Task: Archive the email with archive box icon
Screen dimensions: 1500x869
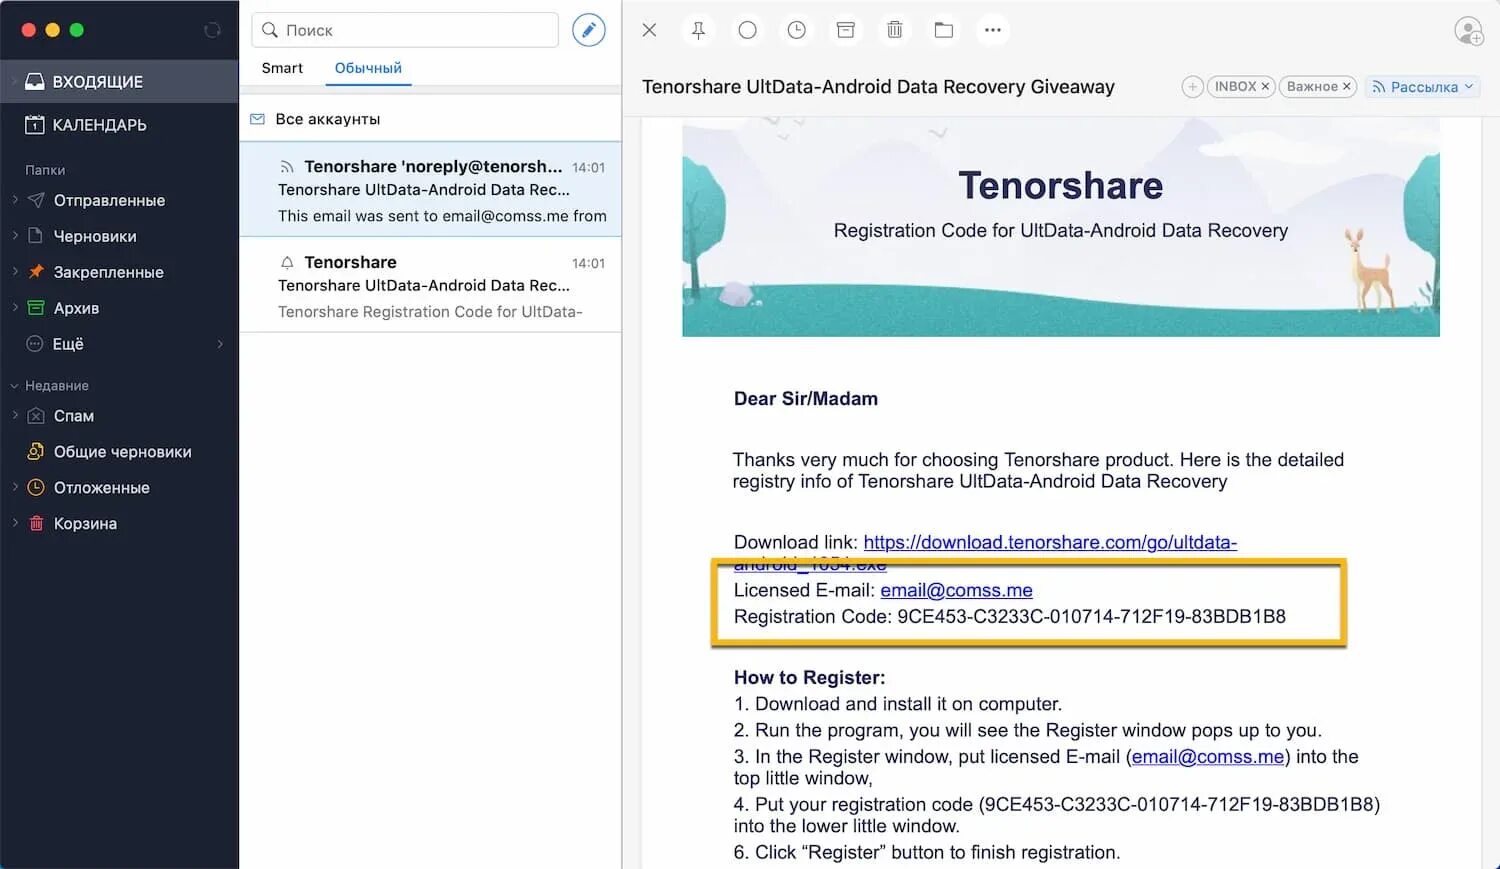Action: [845, 30]
